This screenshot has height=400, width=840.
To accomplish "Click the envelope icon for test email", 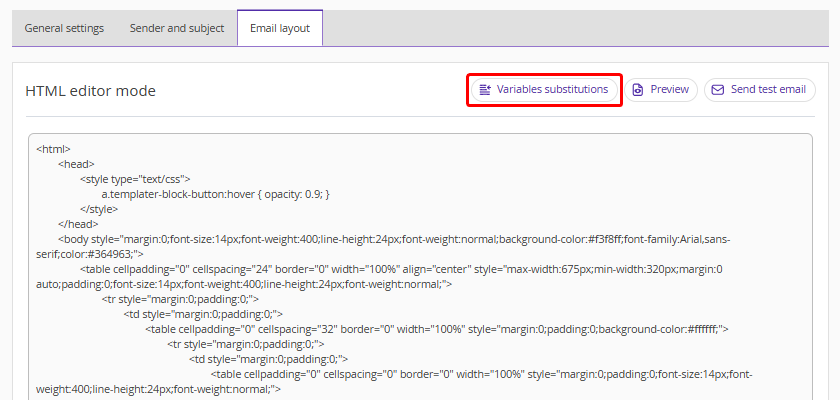I will pyautogui.click(x=717, y=90).
